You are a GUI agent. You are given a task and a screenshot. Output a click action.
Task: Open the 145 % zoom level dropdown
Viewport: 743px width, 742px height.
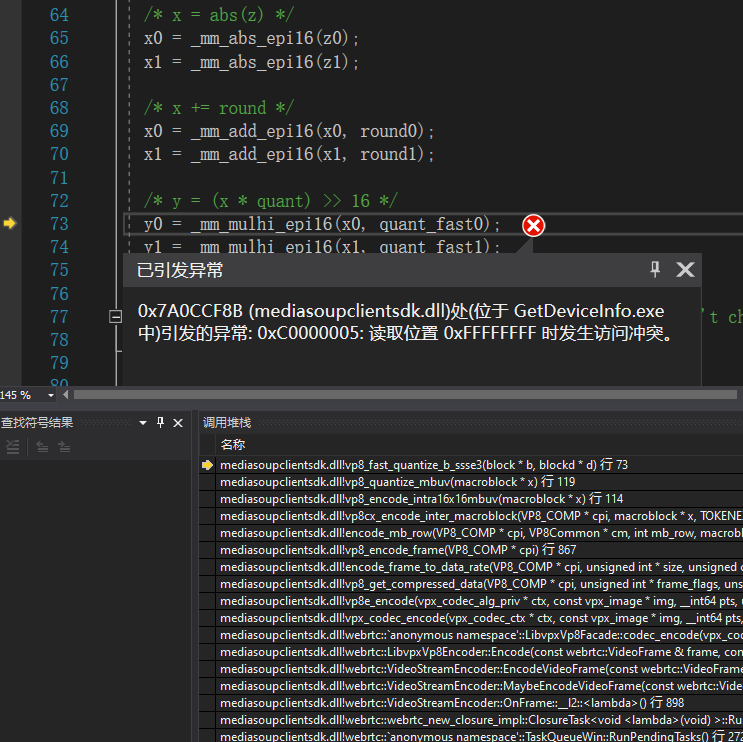click(x=50, y=395)
